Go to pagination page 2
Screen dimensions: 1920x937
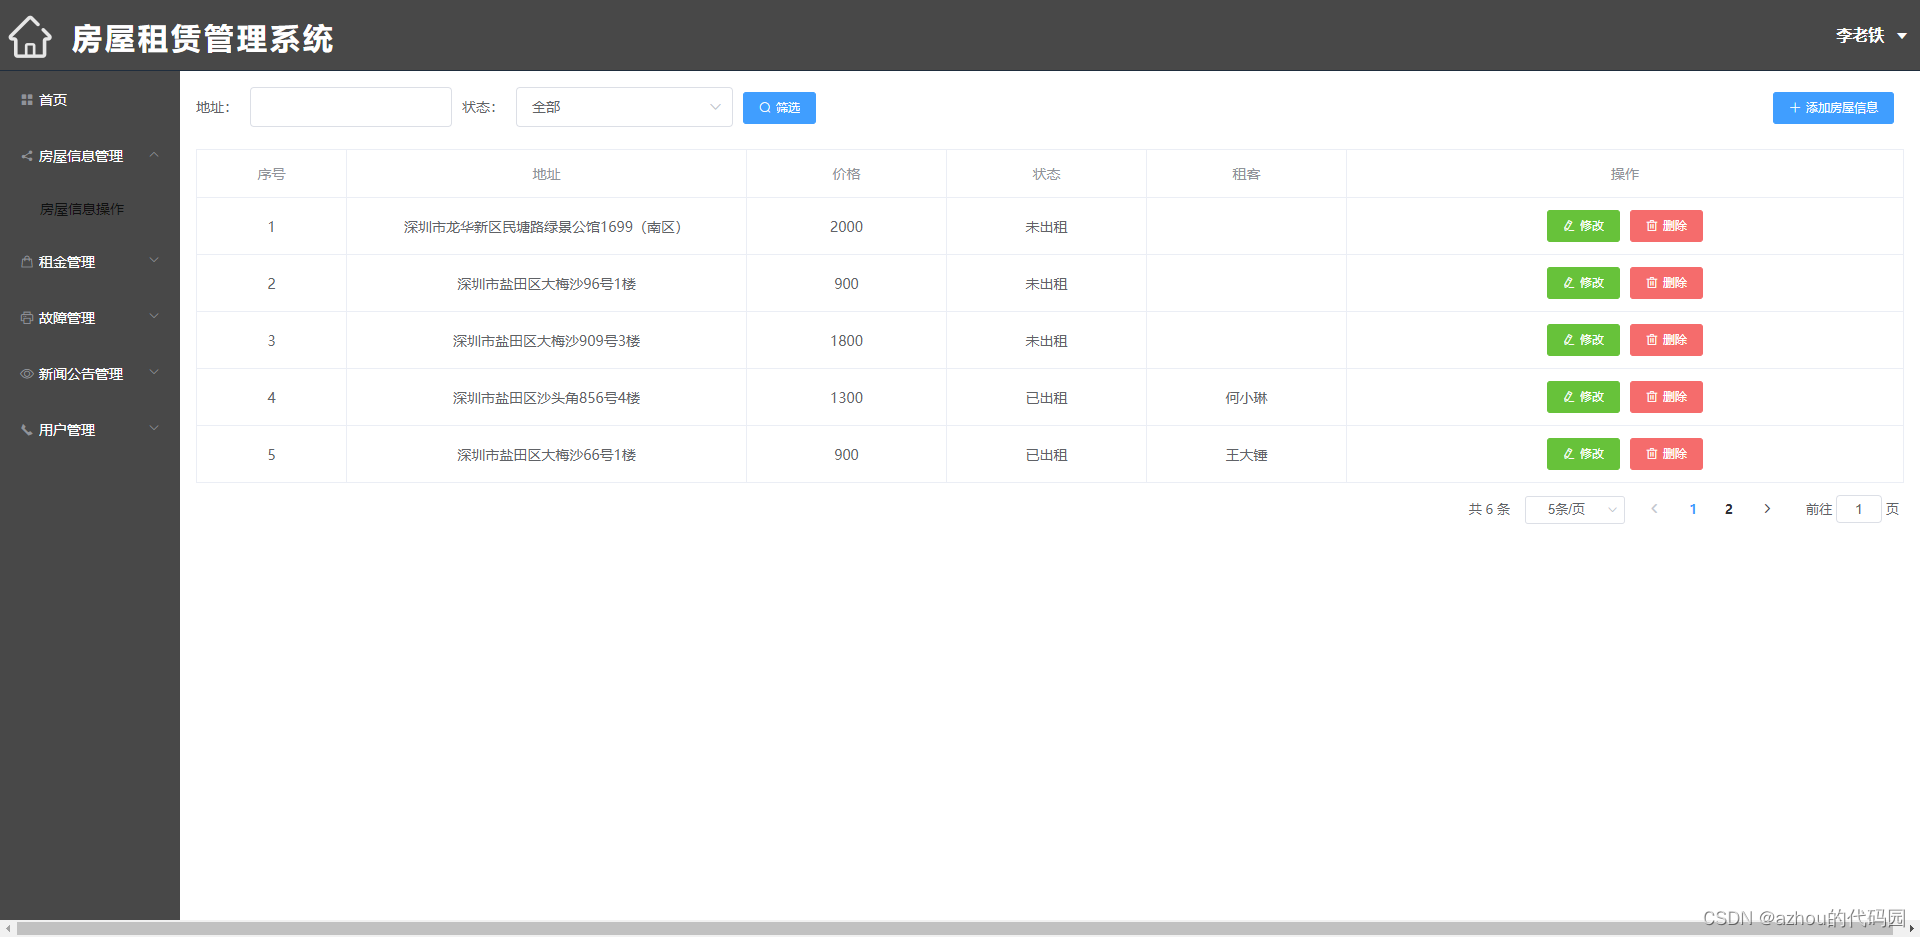click(1729, 509)
